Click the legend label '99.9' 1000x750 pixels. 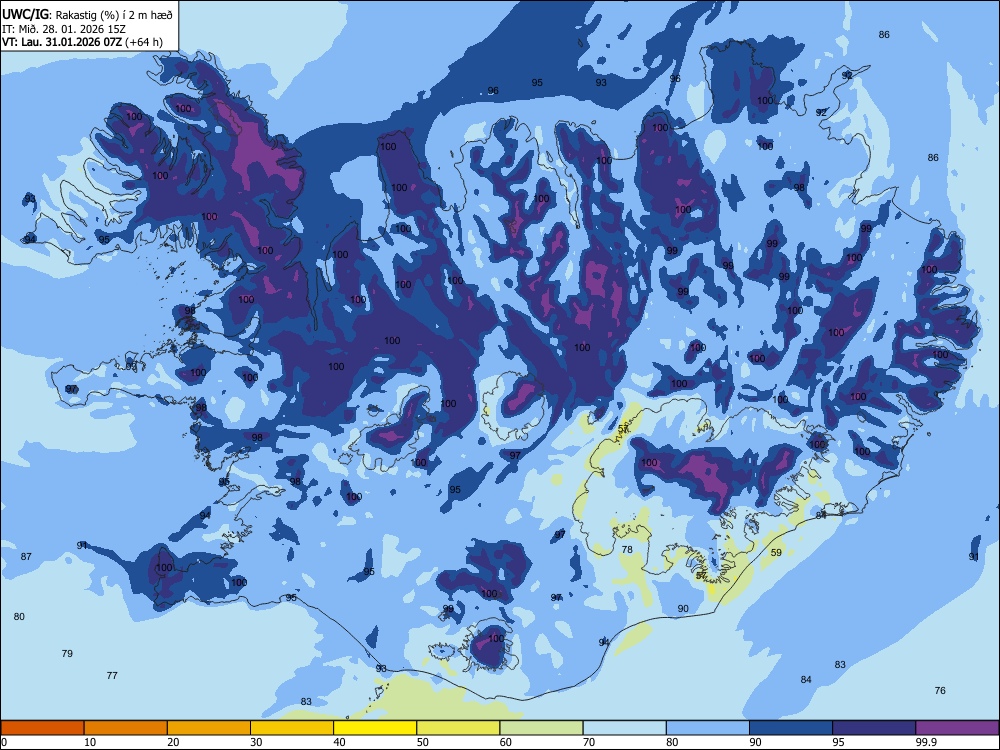925,742
